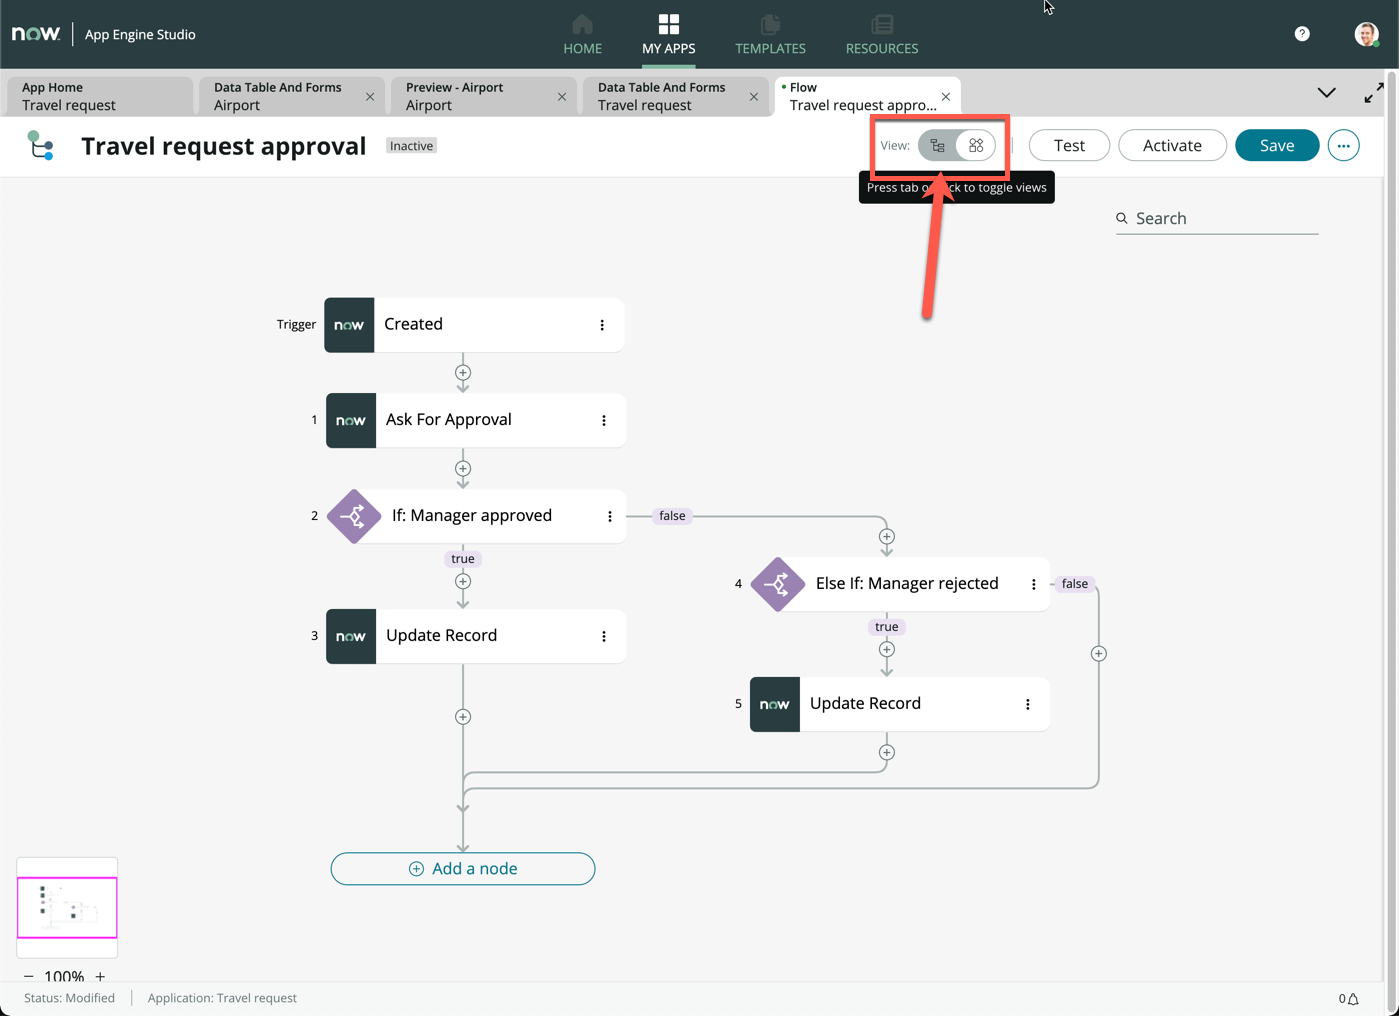The image size is (1399, 1016).
Task: Click Application: Travel request status text
Action: pyautogui.click(x=222, y=998)
